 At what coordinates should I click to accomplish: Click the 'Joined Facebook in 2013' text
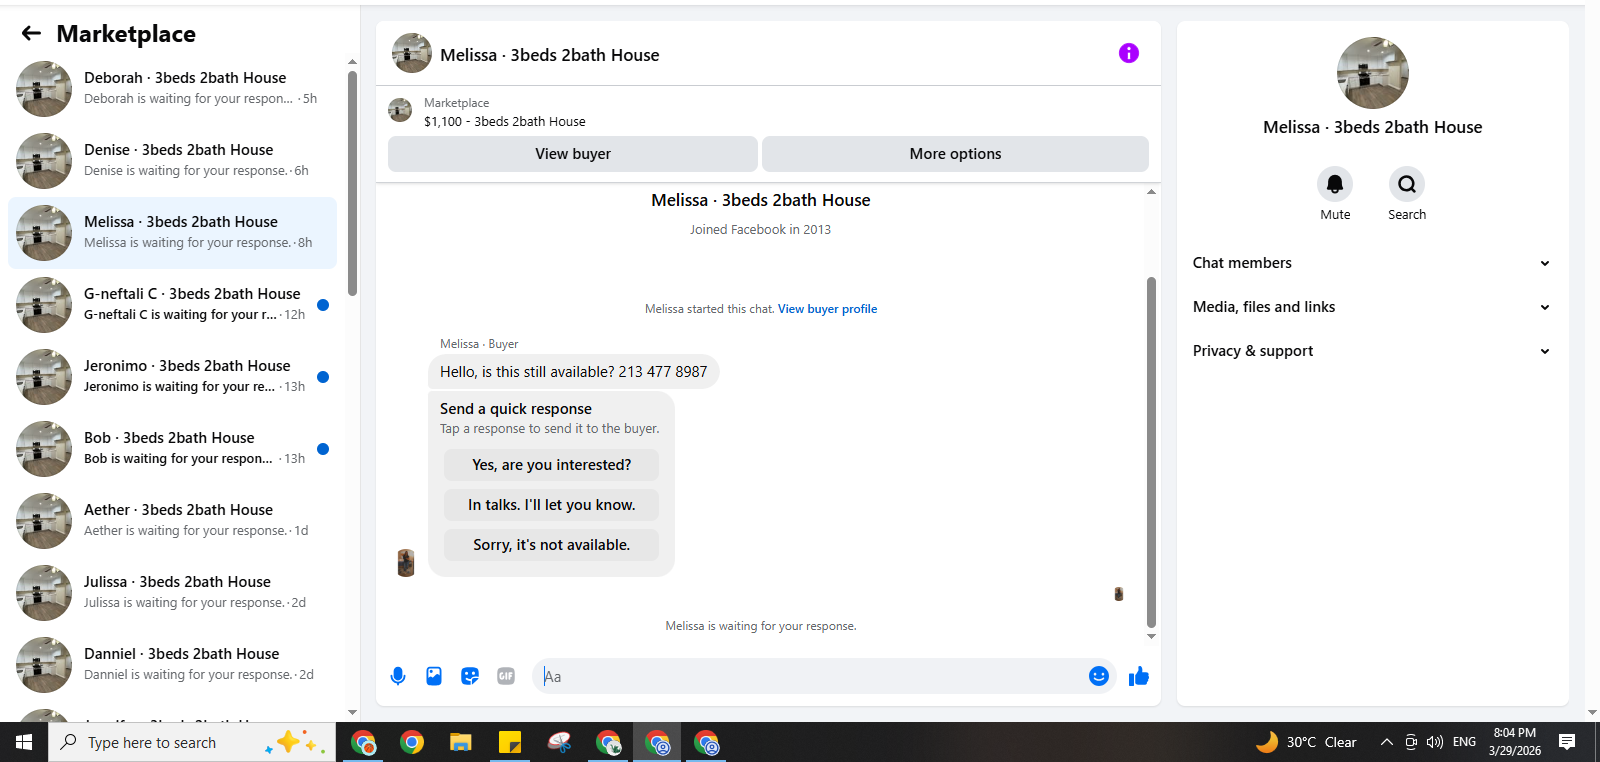[760, 230]
